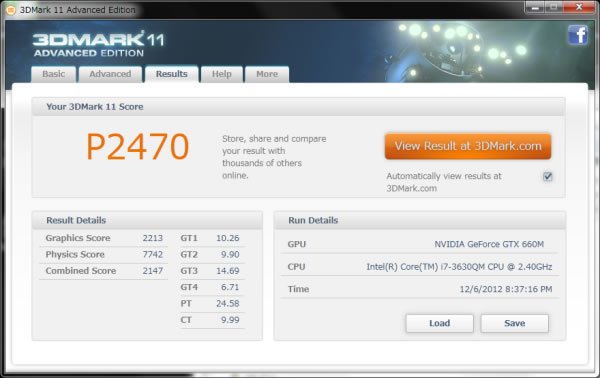This screenshot has height=378, width=600.
Task: Select the Graphics Score row
Action: (x=104, y=238)
